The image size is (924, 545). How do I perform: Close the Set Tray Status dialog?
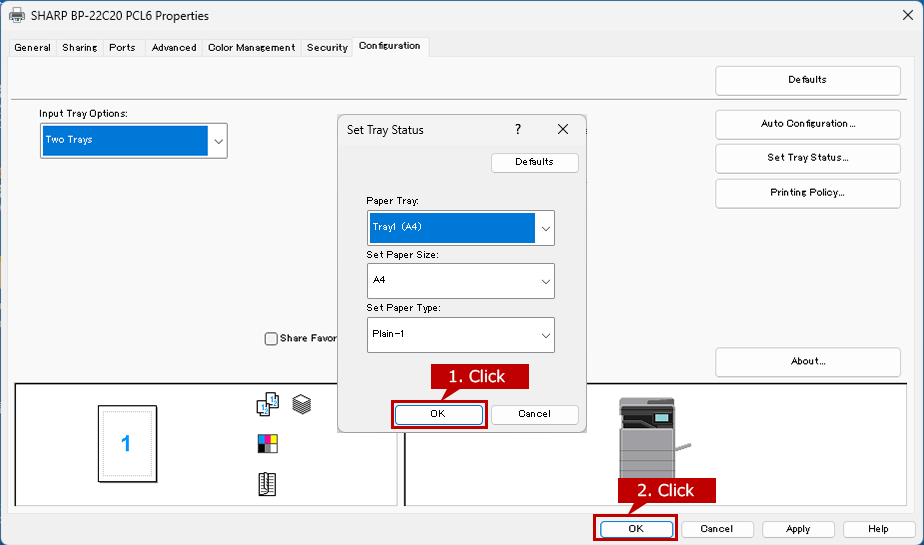tap(563, 129)
